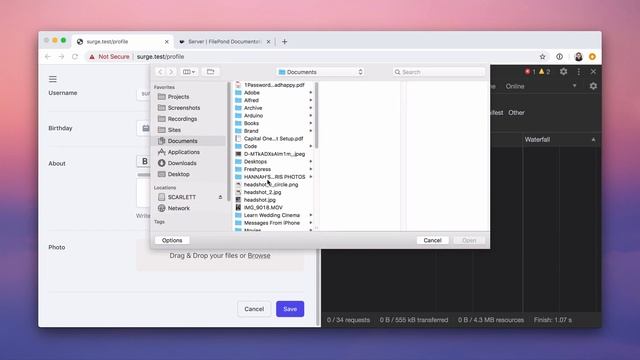Open the Desktops folder
The width and height of the screenshot is (640, 360).
tap(255, 162)
